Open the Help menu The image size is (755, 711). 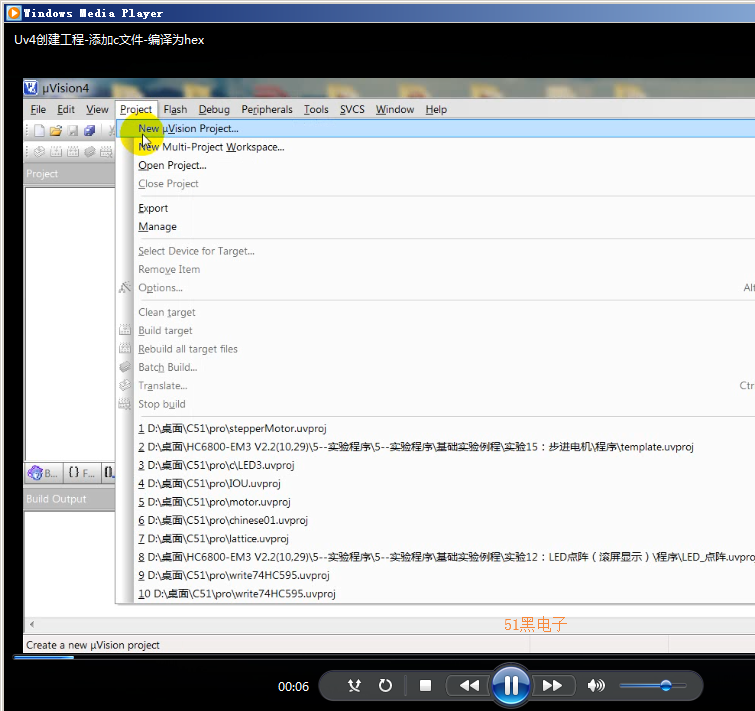(x=436, y=110)
